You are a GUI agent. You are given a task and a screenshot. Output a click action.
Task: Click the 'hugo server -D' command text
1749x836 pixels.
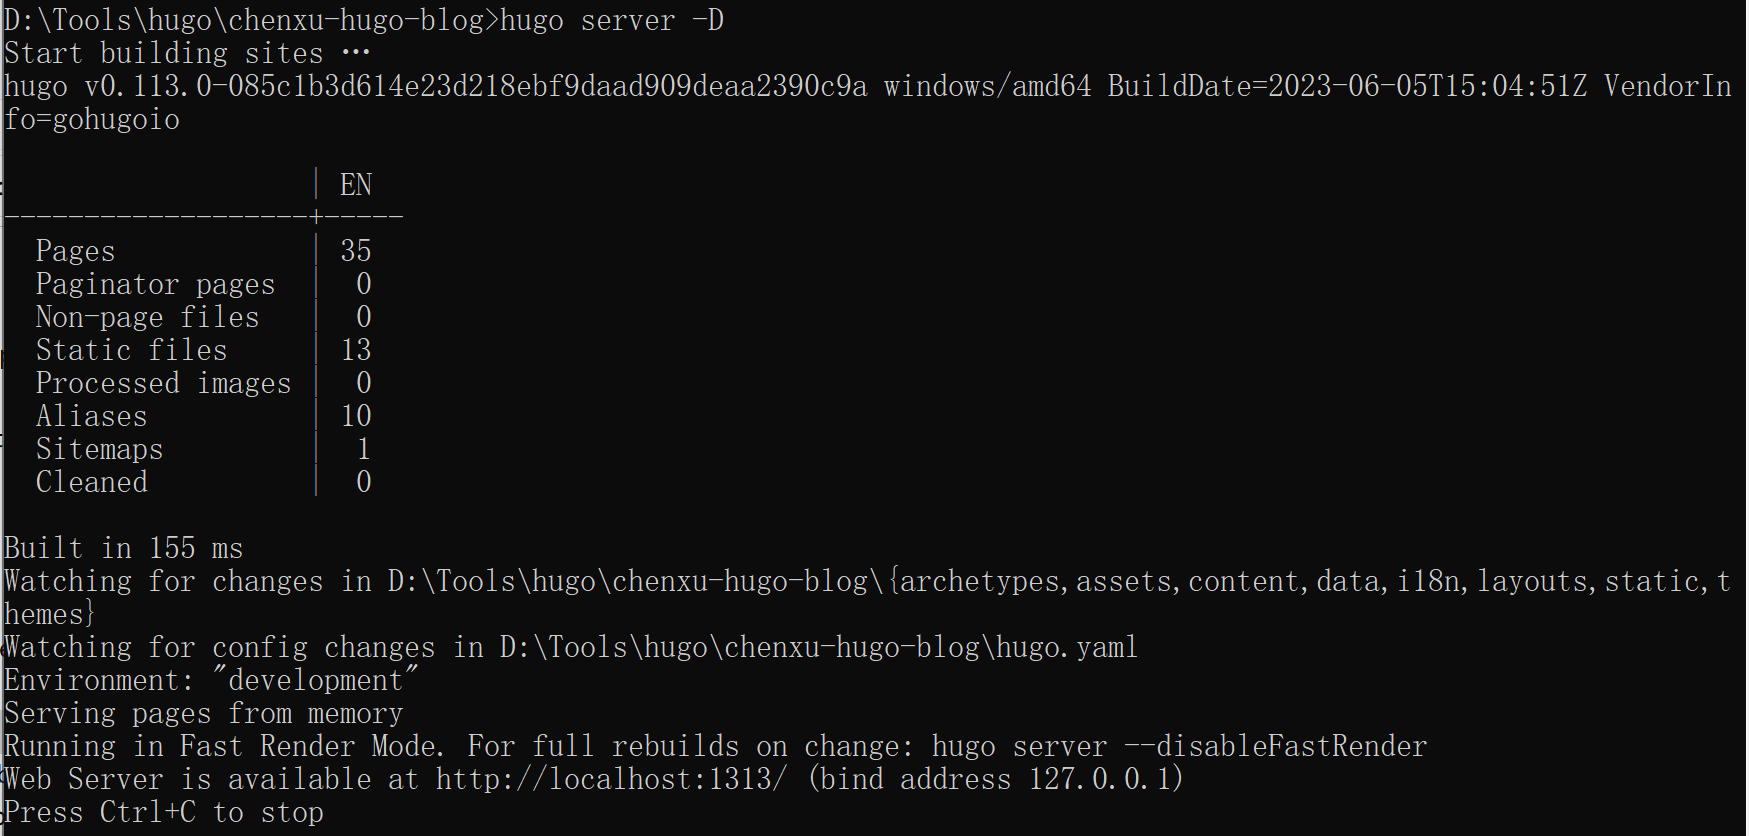pos(612,20)
